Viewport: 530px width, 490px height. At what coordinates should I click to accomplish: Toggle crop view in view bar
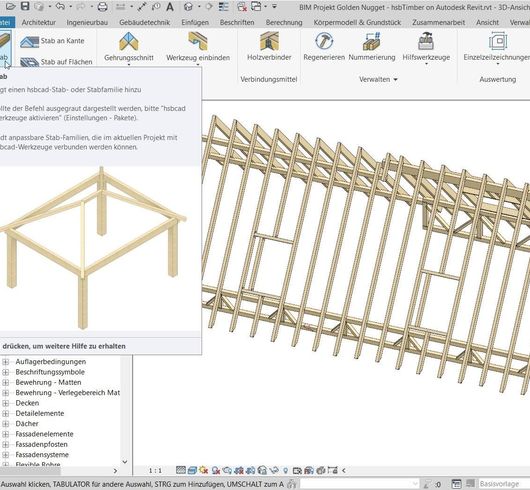coord(239,470)
